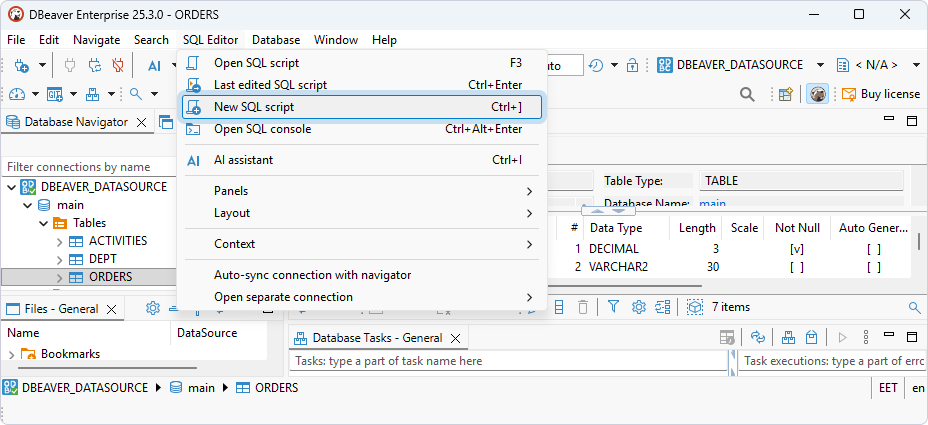Expand the DEPT table node
The width and height of the screenshot is (928, 425).
(59, 259)
